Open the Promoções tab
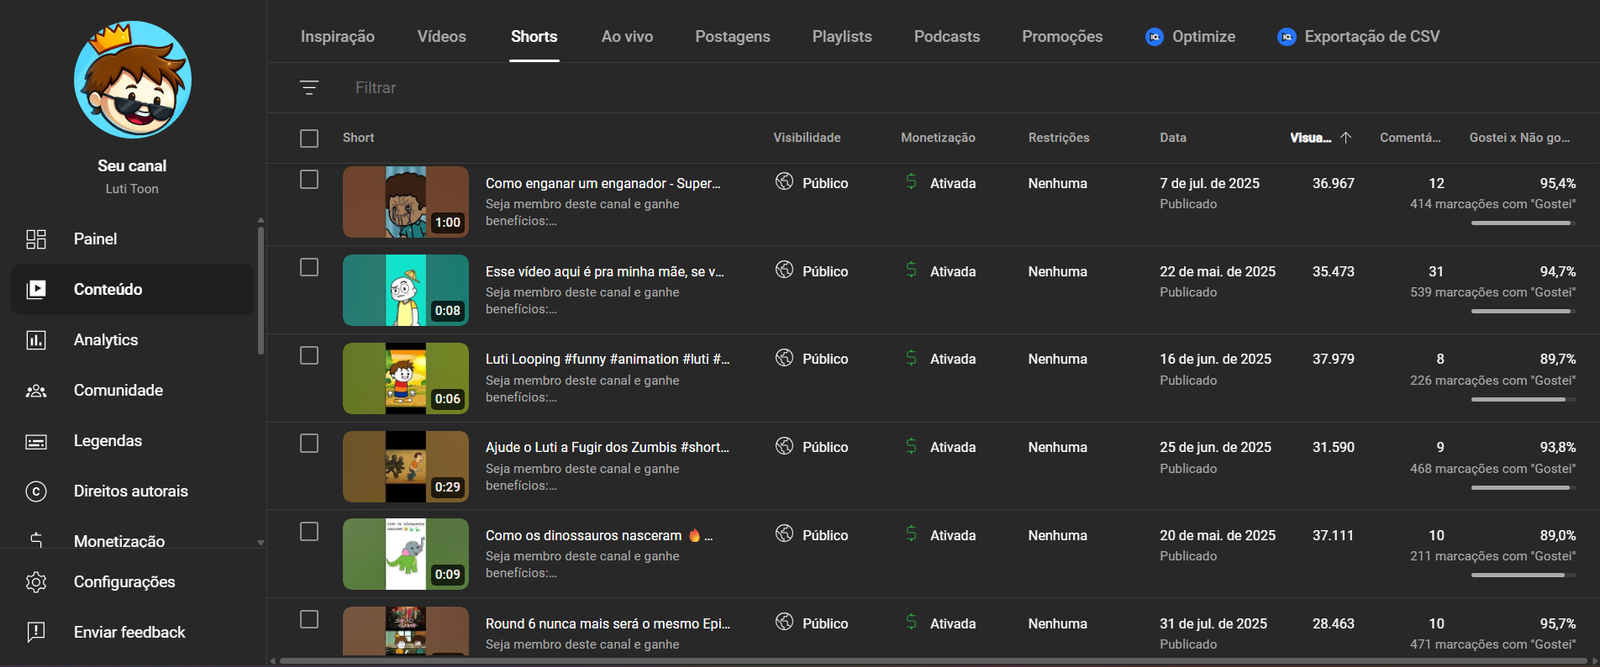Screen dimensions: 1600x667 click(1062, 36)
